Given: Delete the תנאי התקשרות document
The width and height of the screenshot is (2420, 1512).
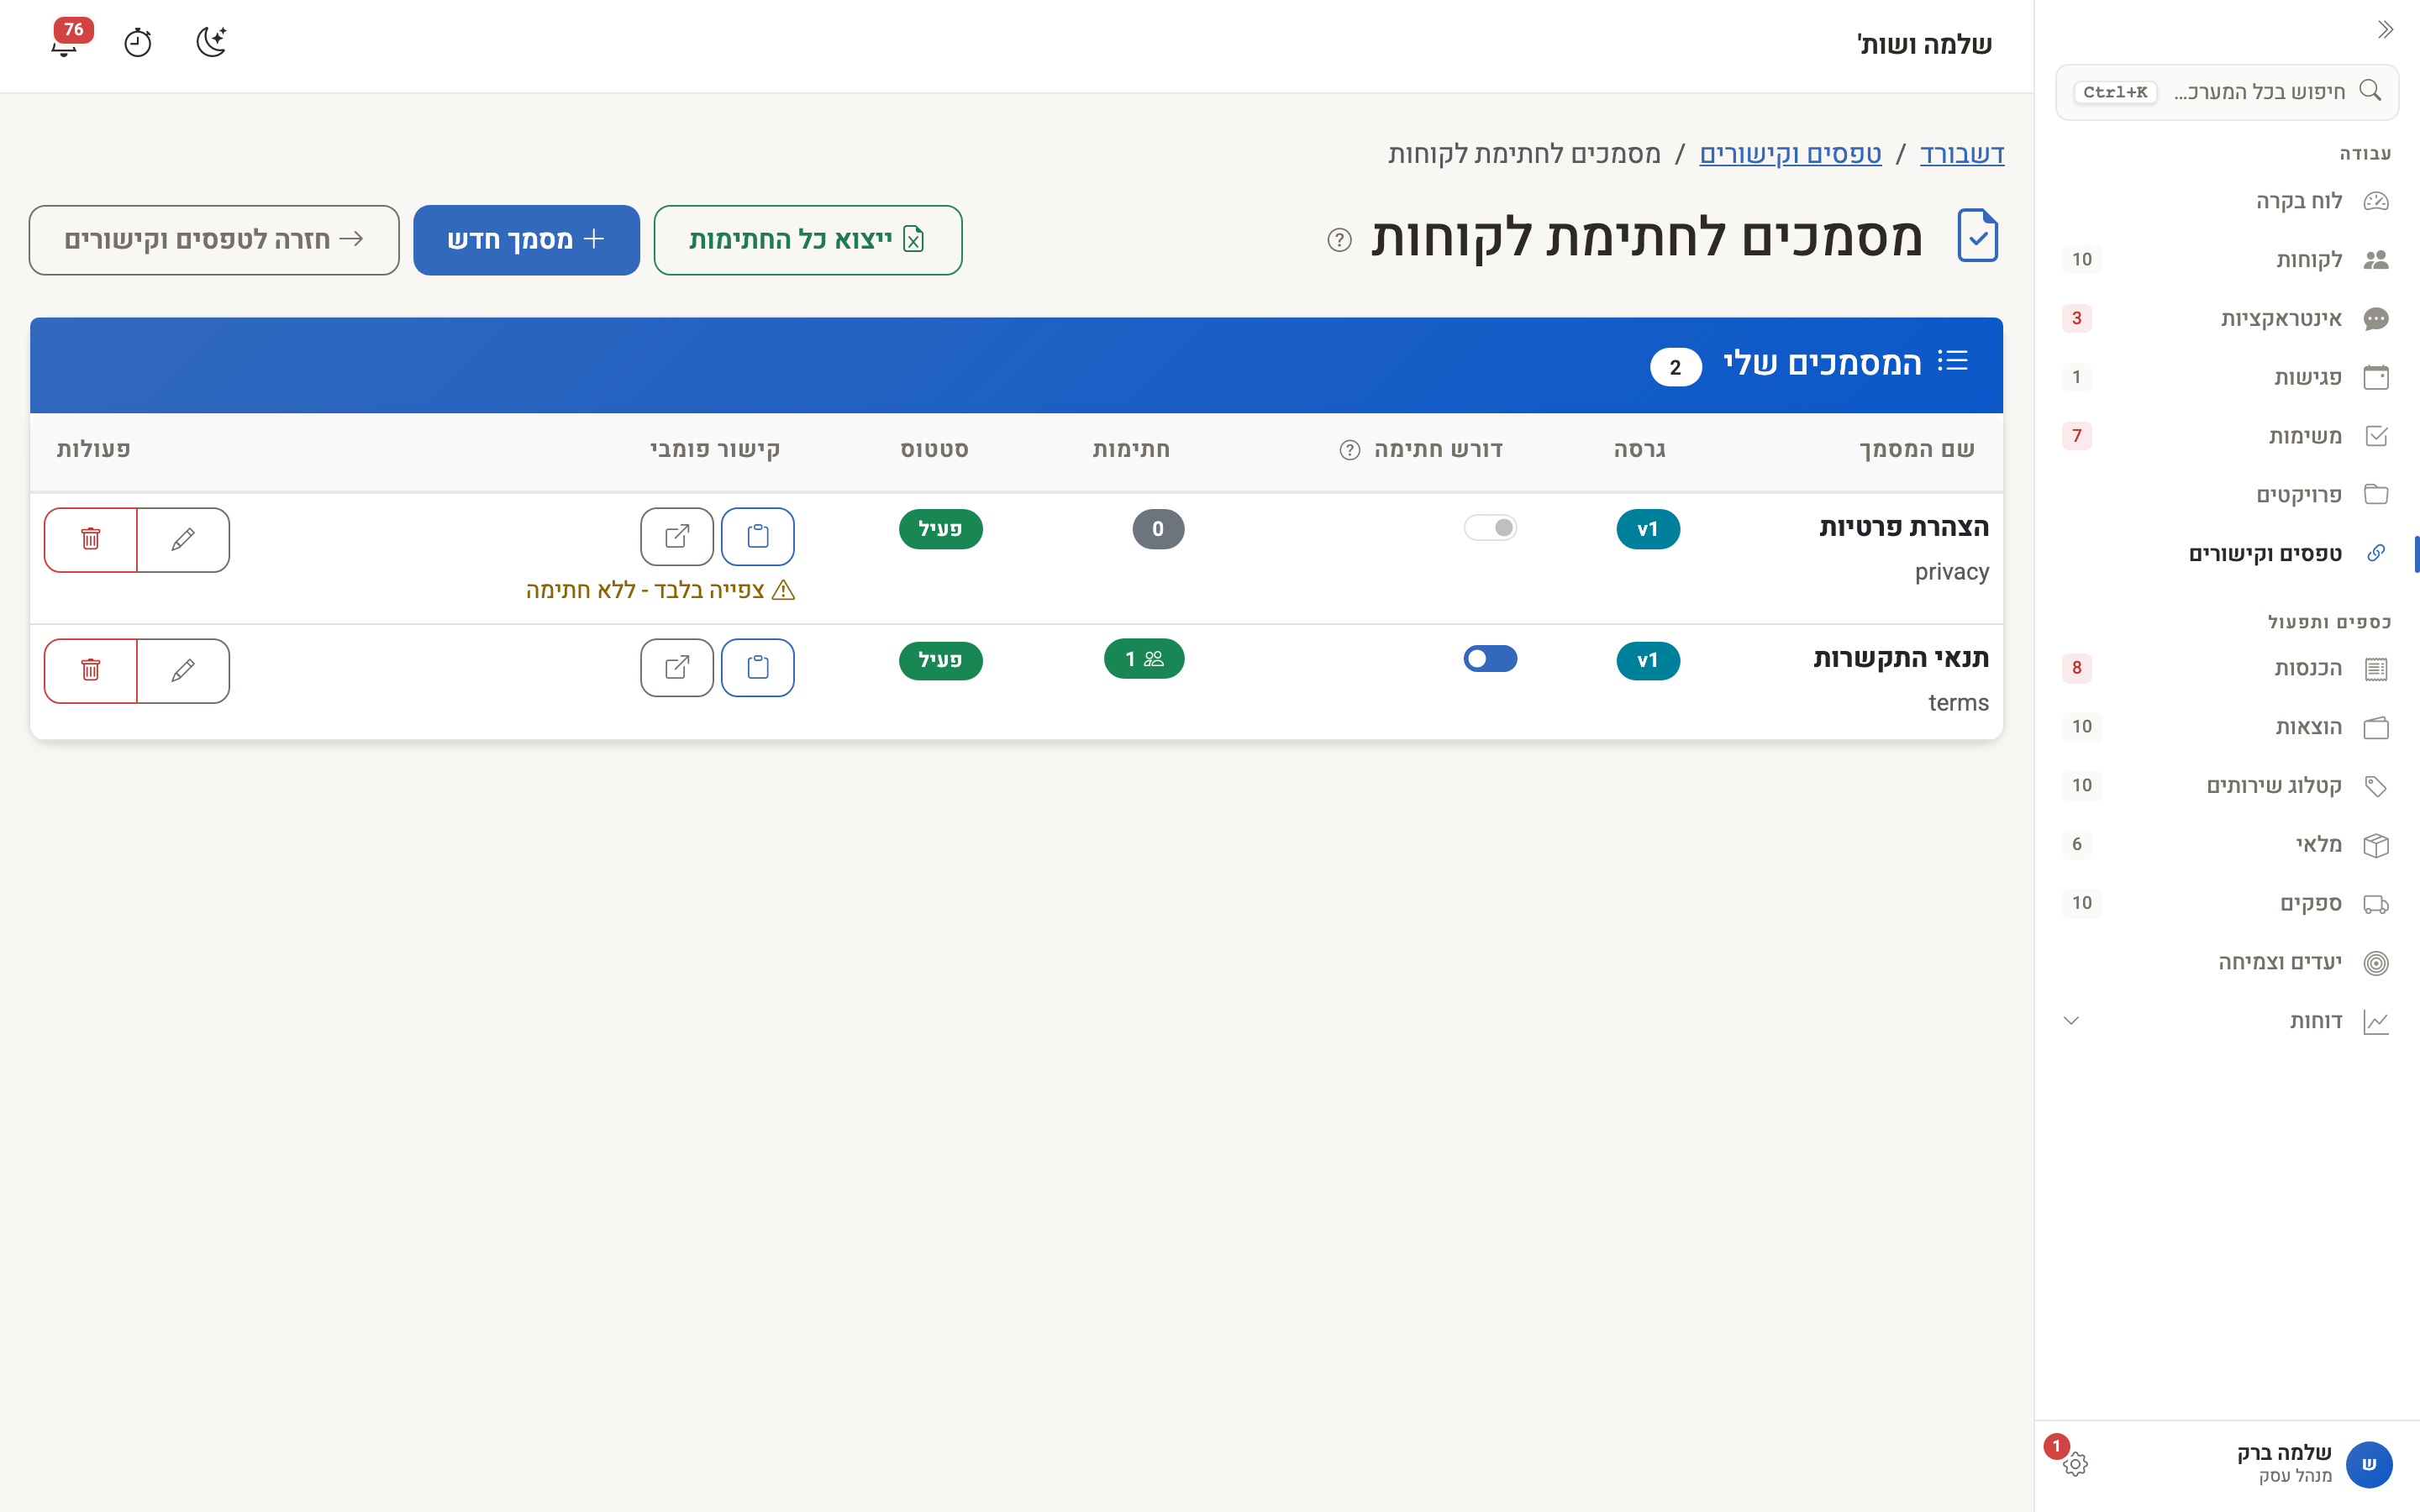Looking at the screenshot, I should 91,671.
